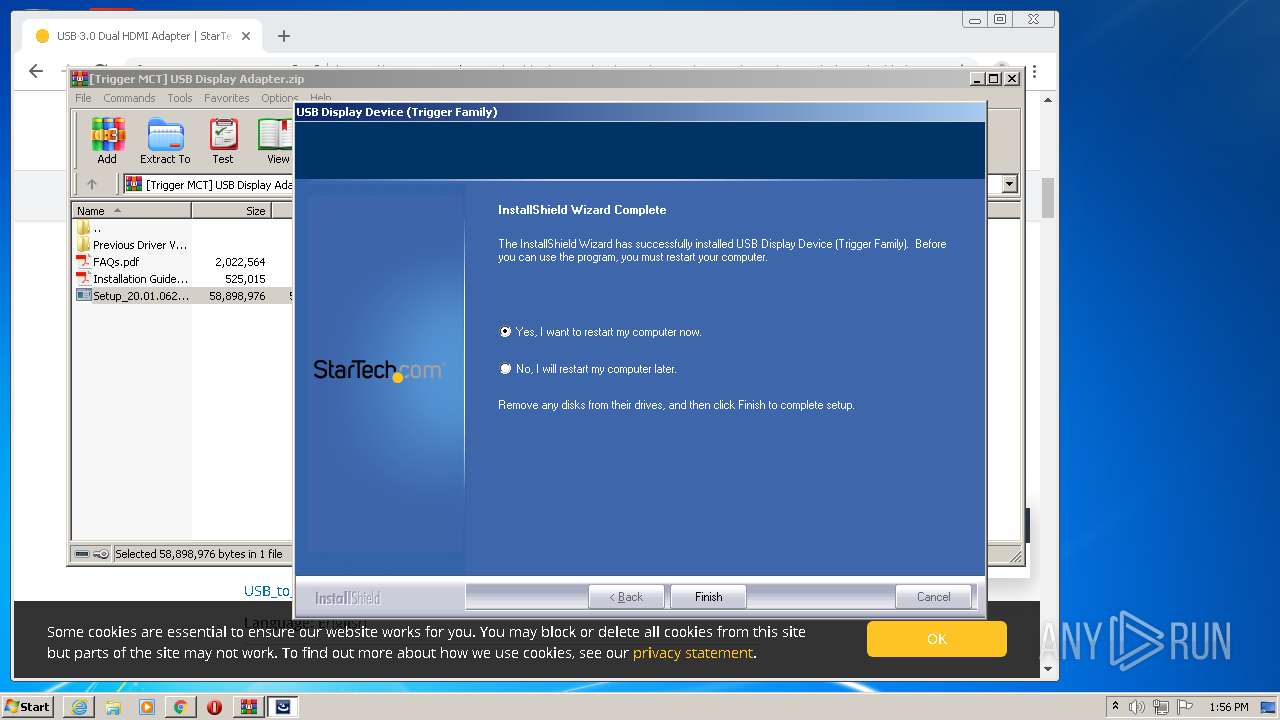Image resolution: width=1280 pixels, height=720 pixels.
Task: Click the size 525,015 cell
Action: [x=245, y=279]
